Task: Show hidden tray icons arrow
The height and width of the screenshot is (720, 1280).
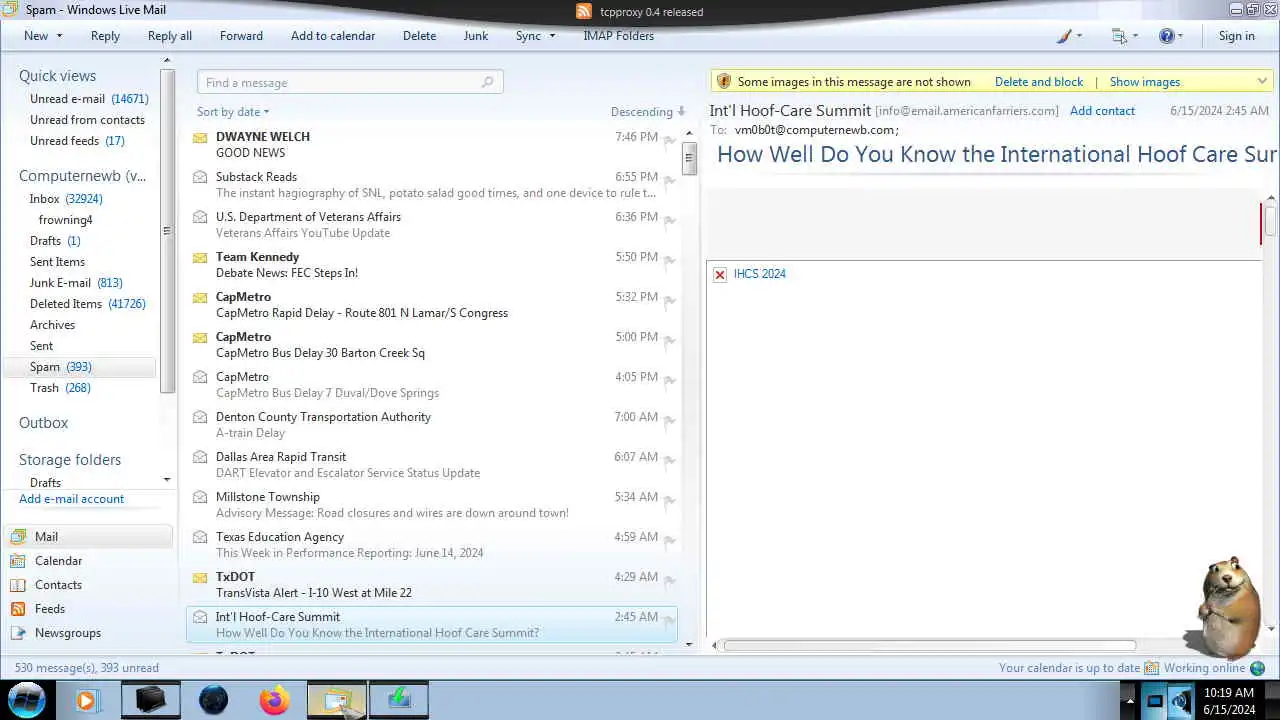Action: 1129,701
